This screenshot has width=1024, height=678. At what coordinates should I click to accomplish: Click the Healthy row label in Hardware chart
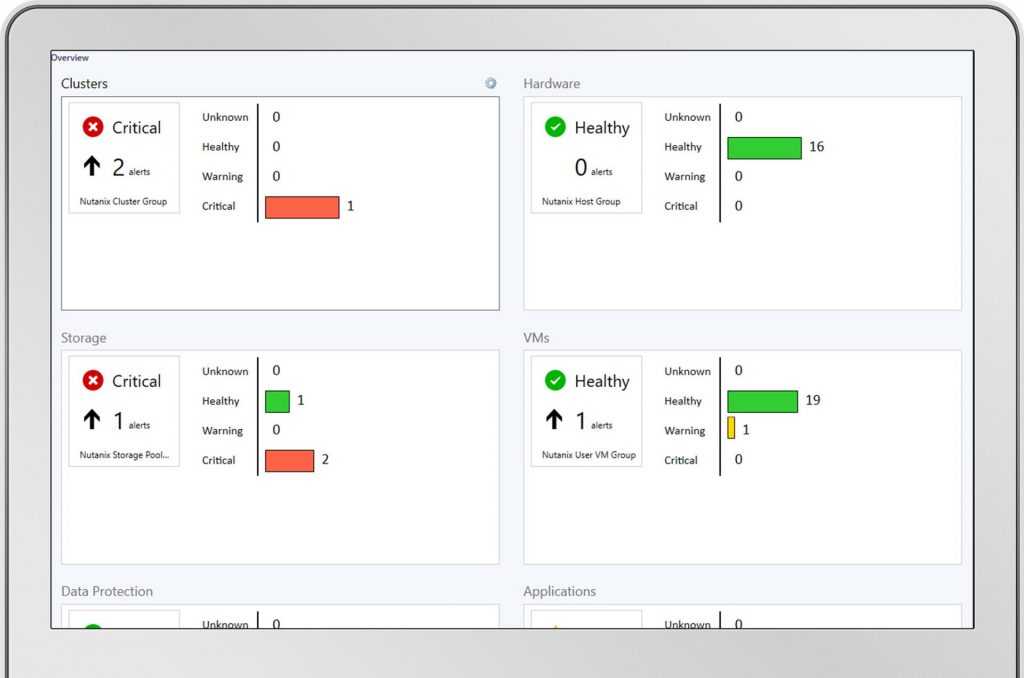(683, 147)
